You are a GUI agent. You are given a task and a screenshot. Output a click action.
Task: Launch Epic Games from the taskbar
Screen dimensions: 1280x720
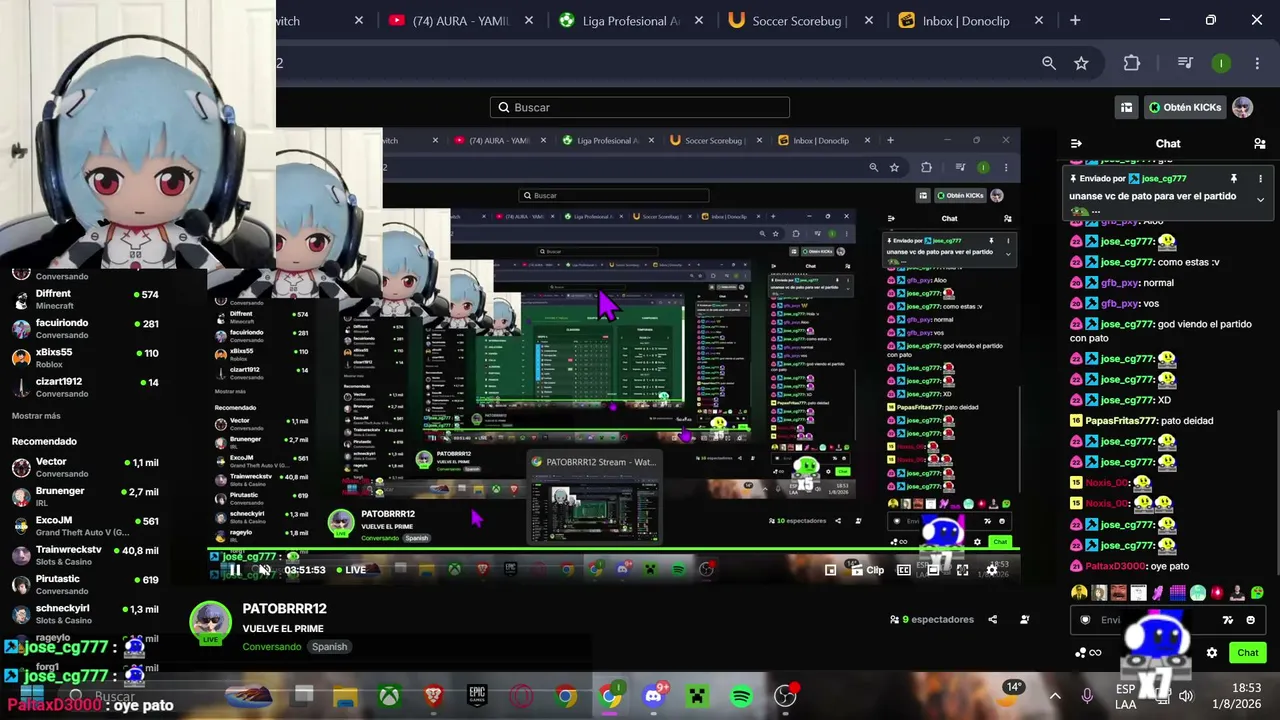[x=477, y=696]
